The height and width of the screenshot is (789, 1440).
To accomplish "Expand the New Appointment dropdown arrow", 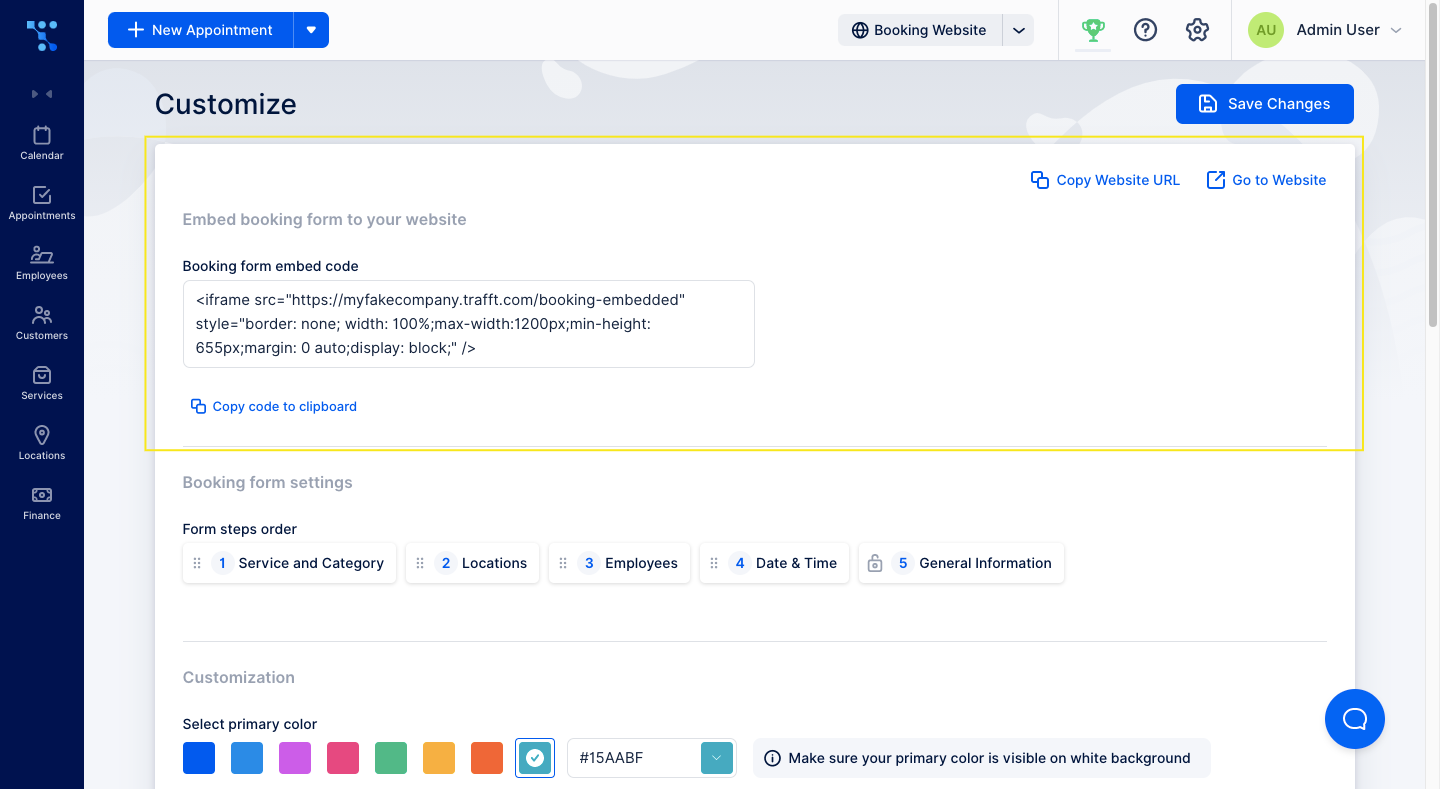I will 311,30.
